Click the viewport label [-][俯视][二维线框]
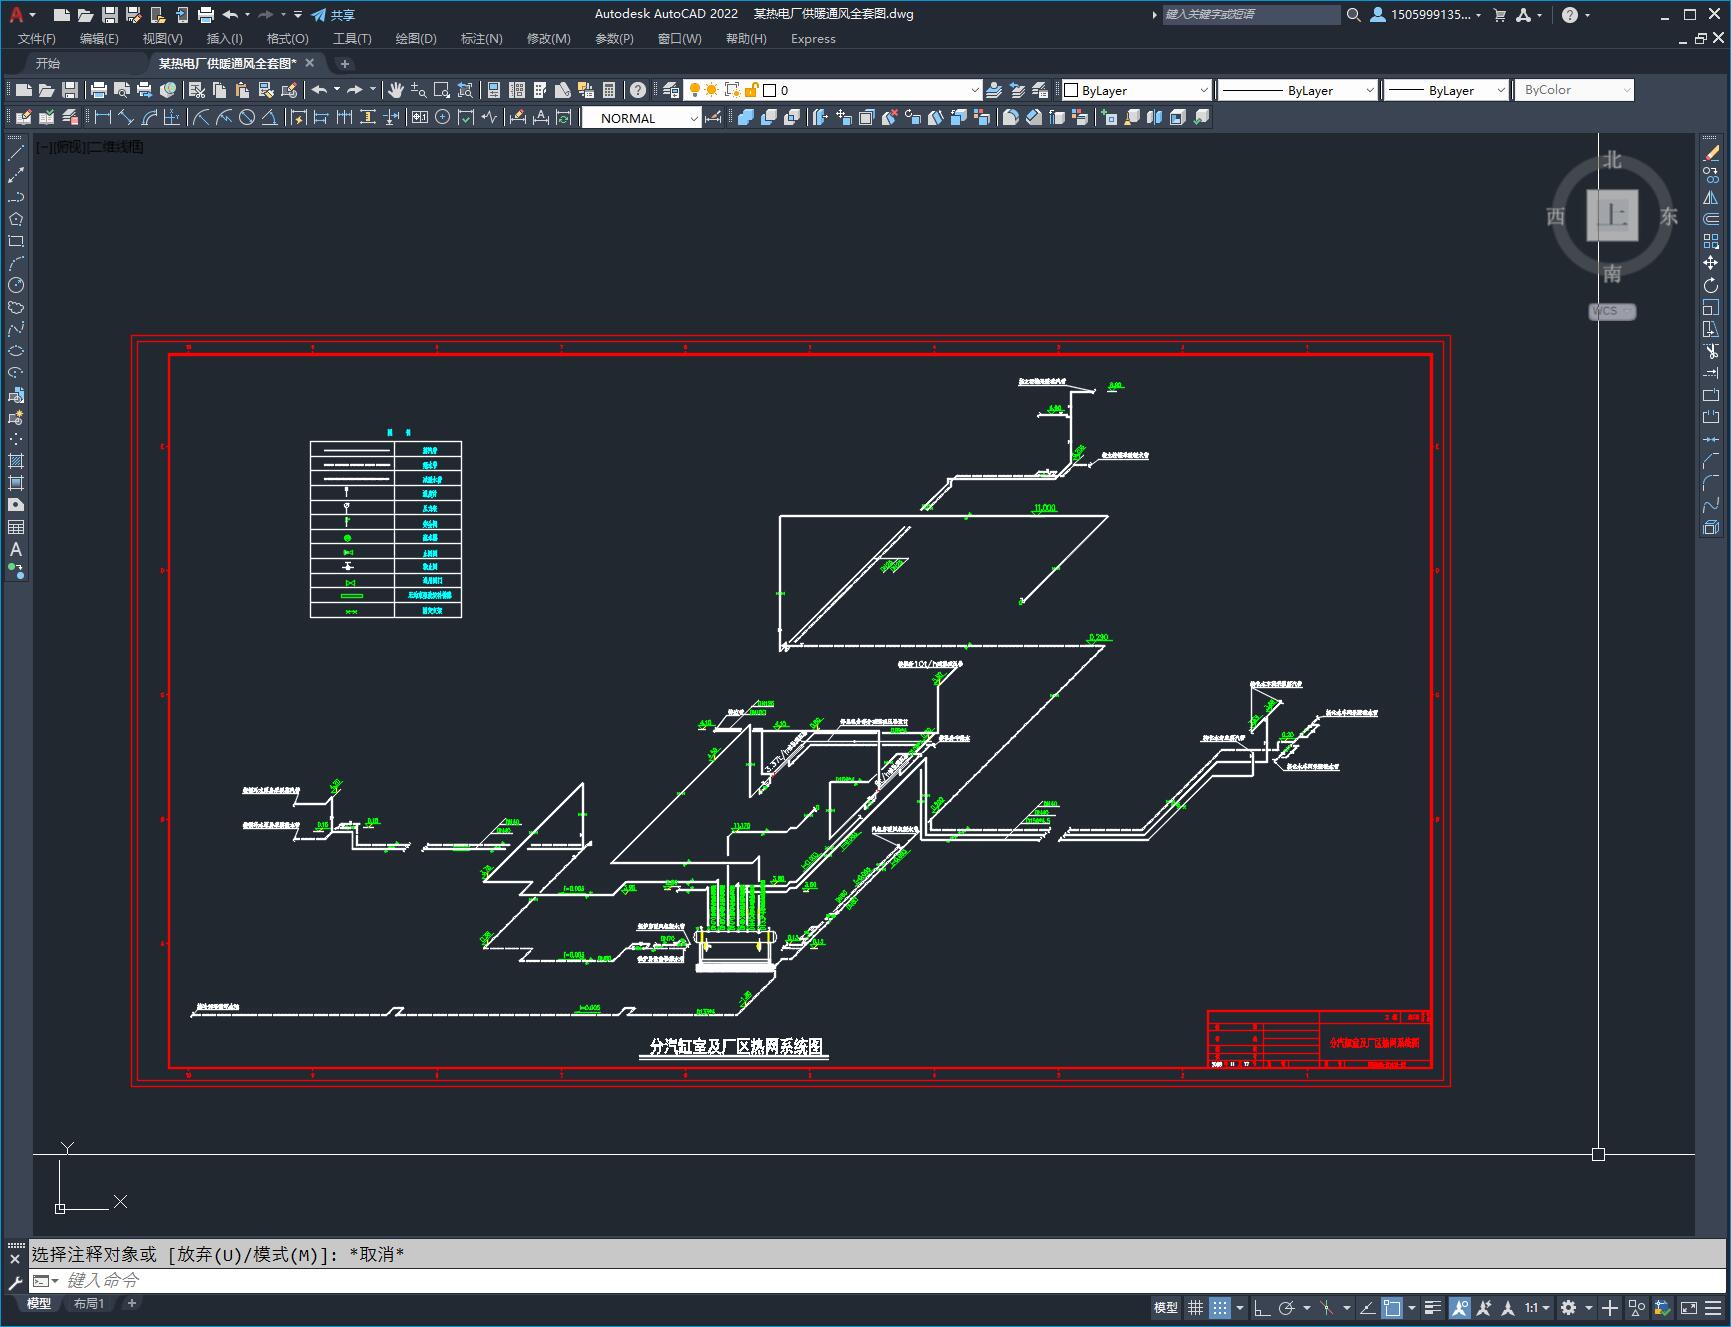 90,147
